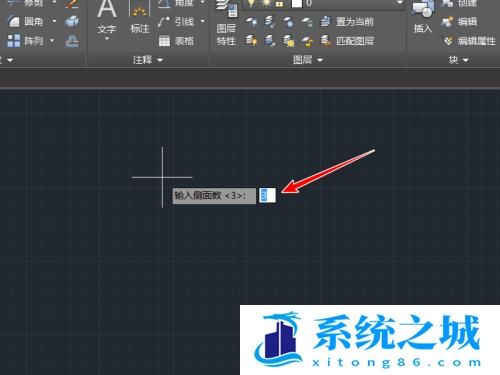Select the 阵列 (Array) tool
Screen dimensions: 500x375
coord(26,41)
